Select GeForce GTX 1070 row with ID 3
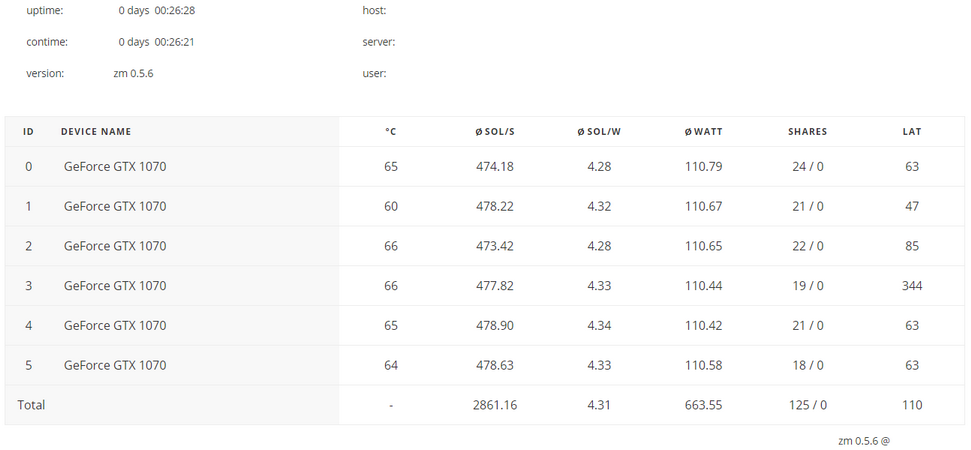Image resolution: width=971 pixels, height=450 pixels. pyautogui.click(x=485, y=285)
